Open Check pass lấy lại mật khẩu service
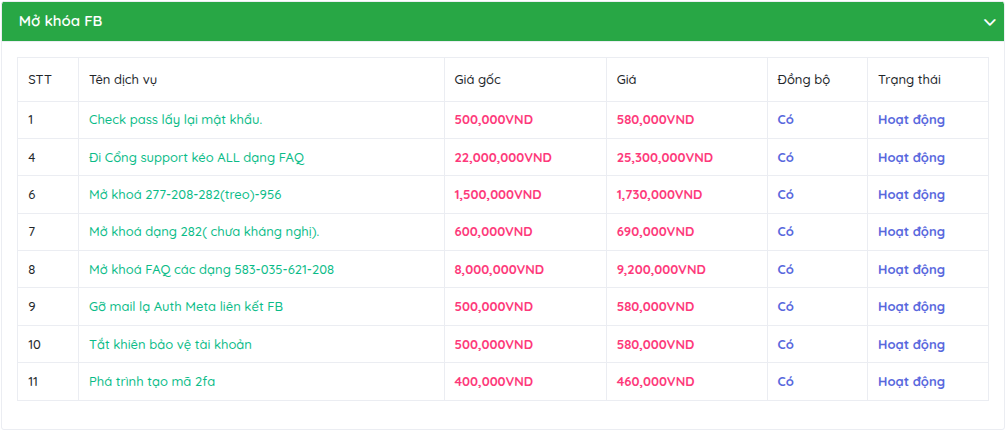 [x=175, y=120]
